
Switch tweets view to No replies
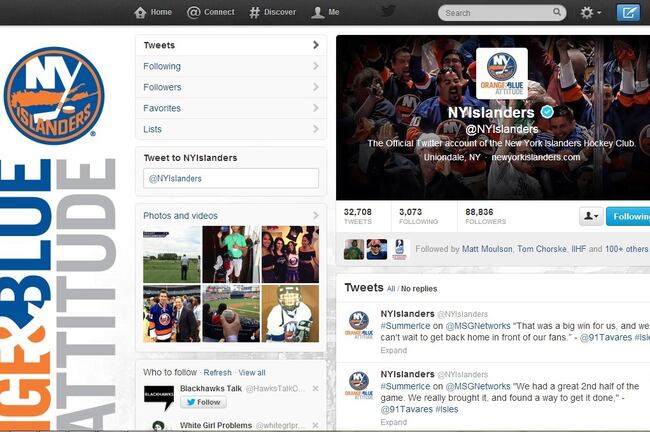[x=419, y=289]
